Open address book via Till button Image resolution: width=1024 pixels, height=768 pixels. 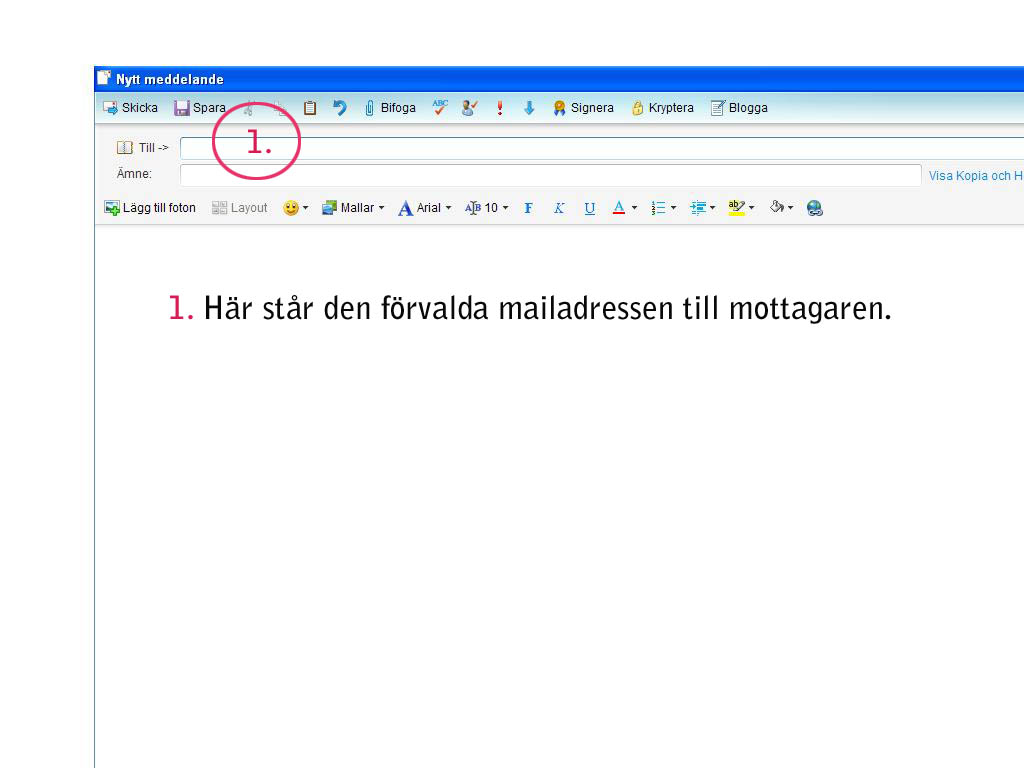(143, 148)
